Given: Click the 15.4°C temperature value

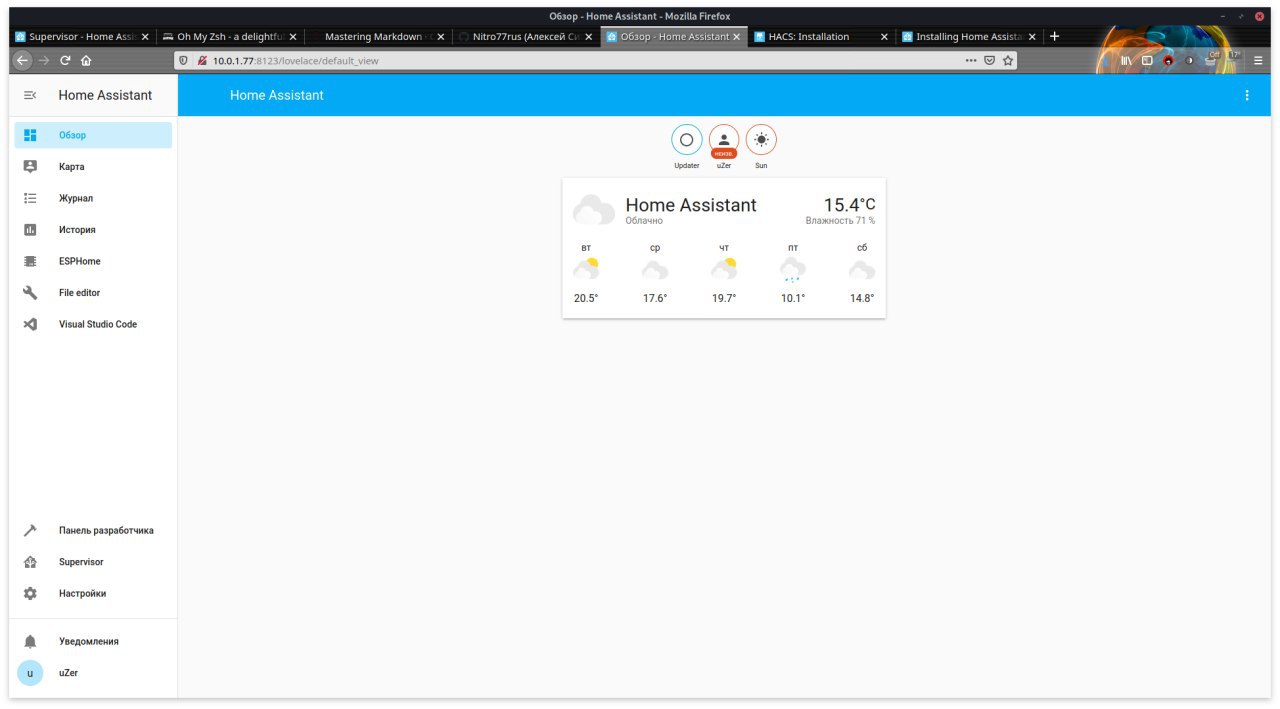Looking at the screenshot, I should pyautogui.click(x=849, y=205).
